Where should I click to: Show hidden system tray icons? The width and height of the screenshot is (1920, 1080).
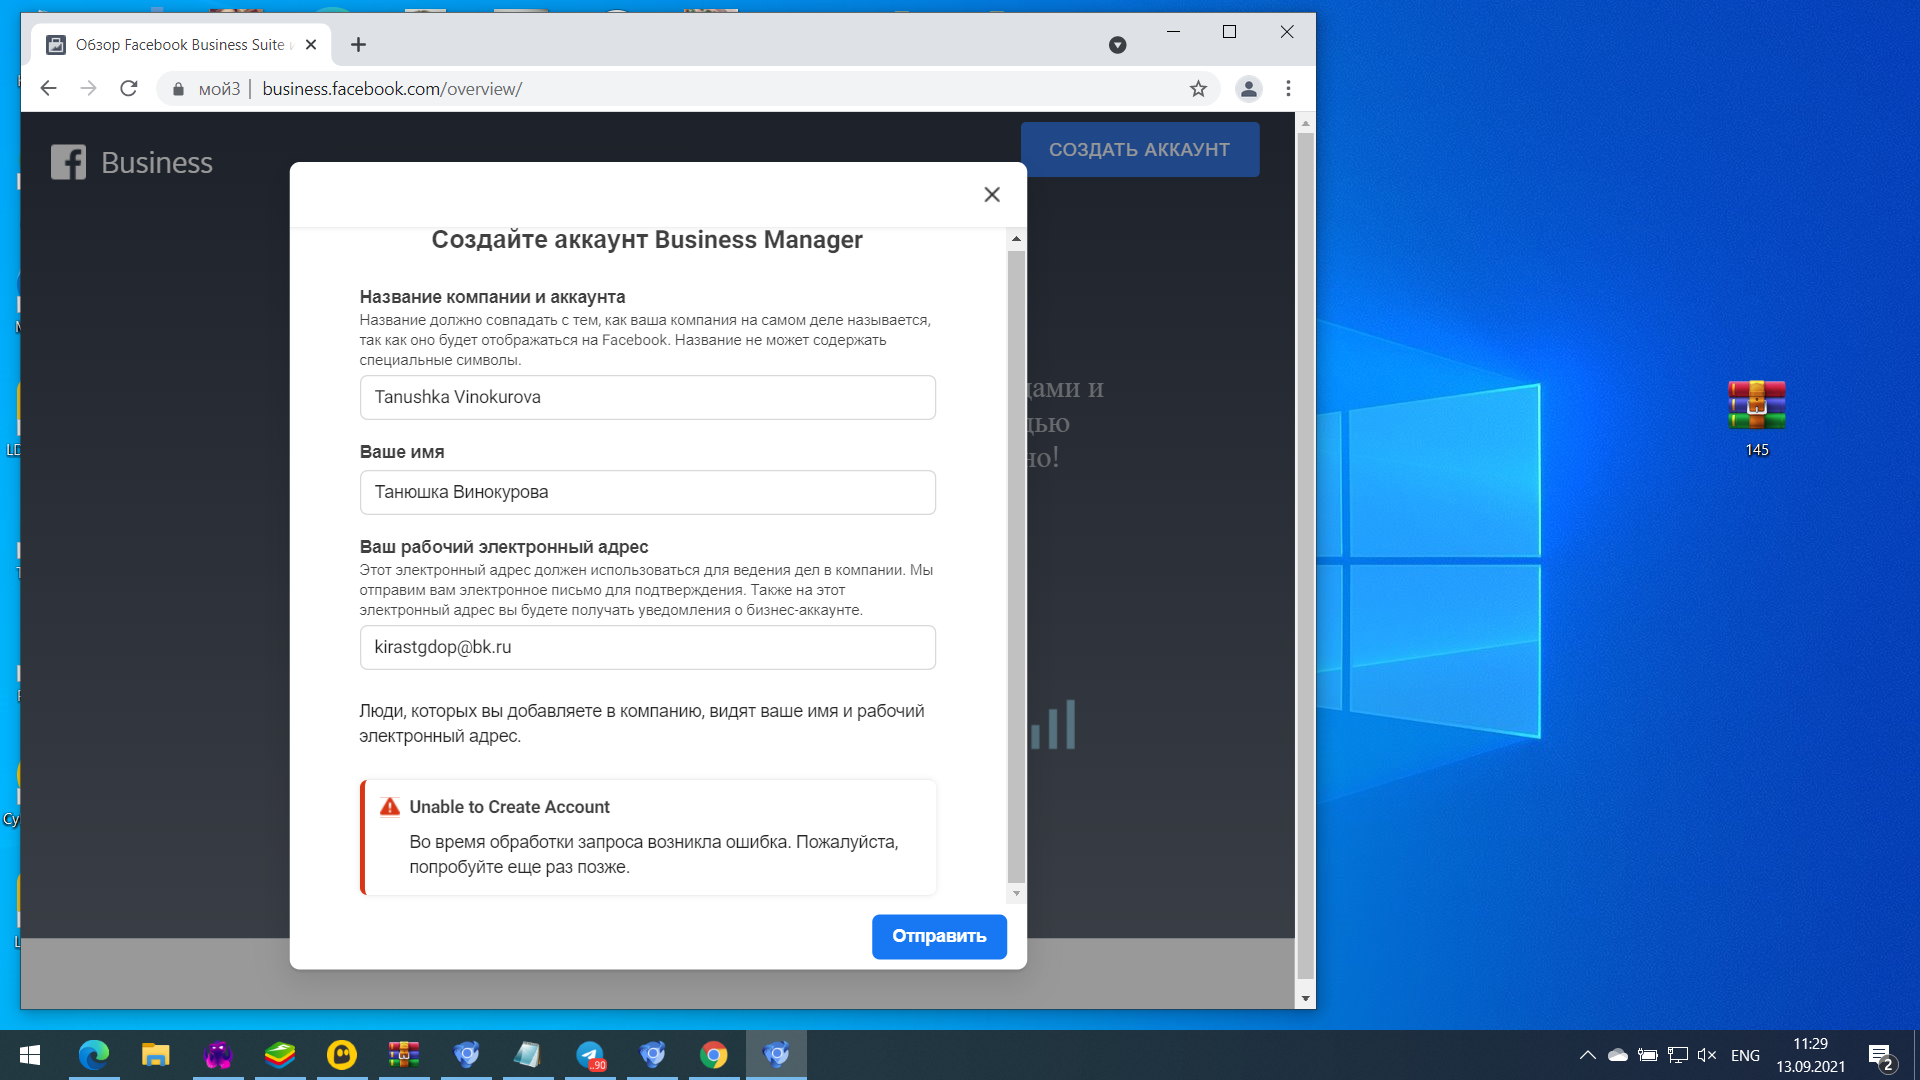[1587, 1055]
